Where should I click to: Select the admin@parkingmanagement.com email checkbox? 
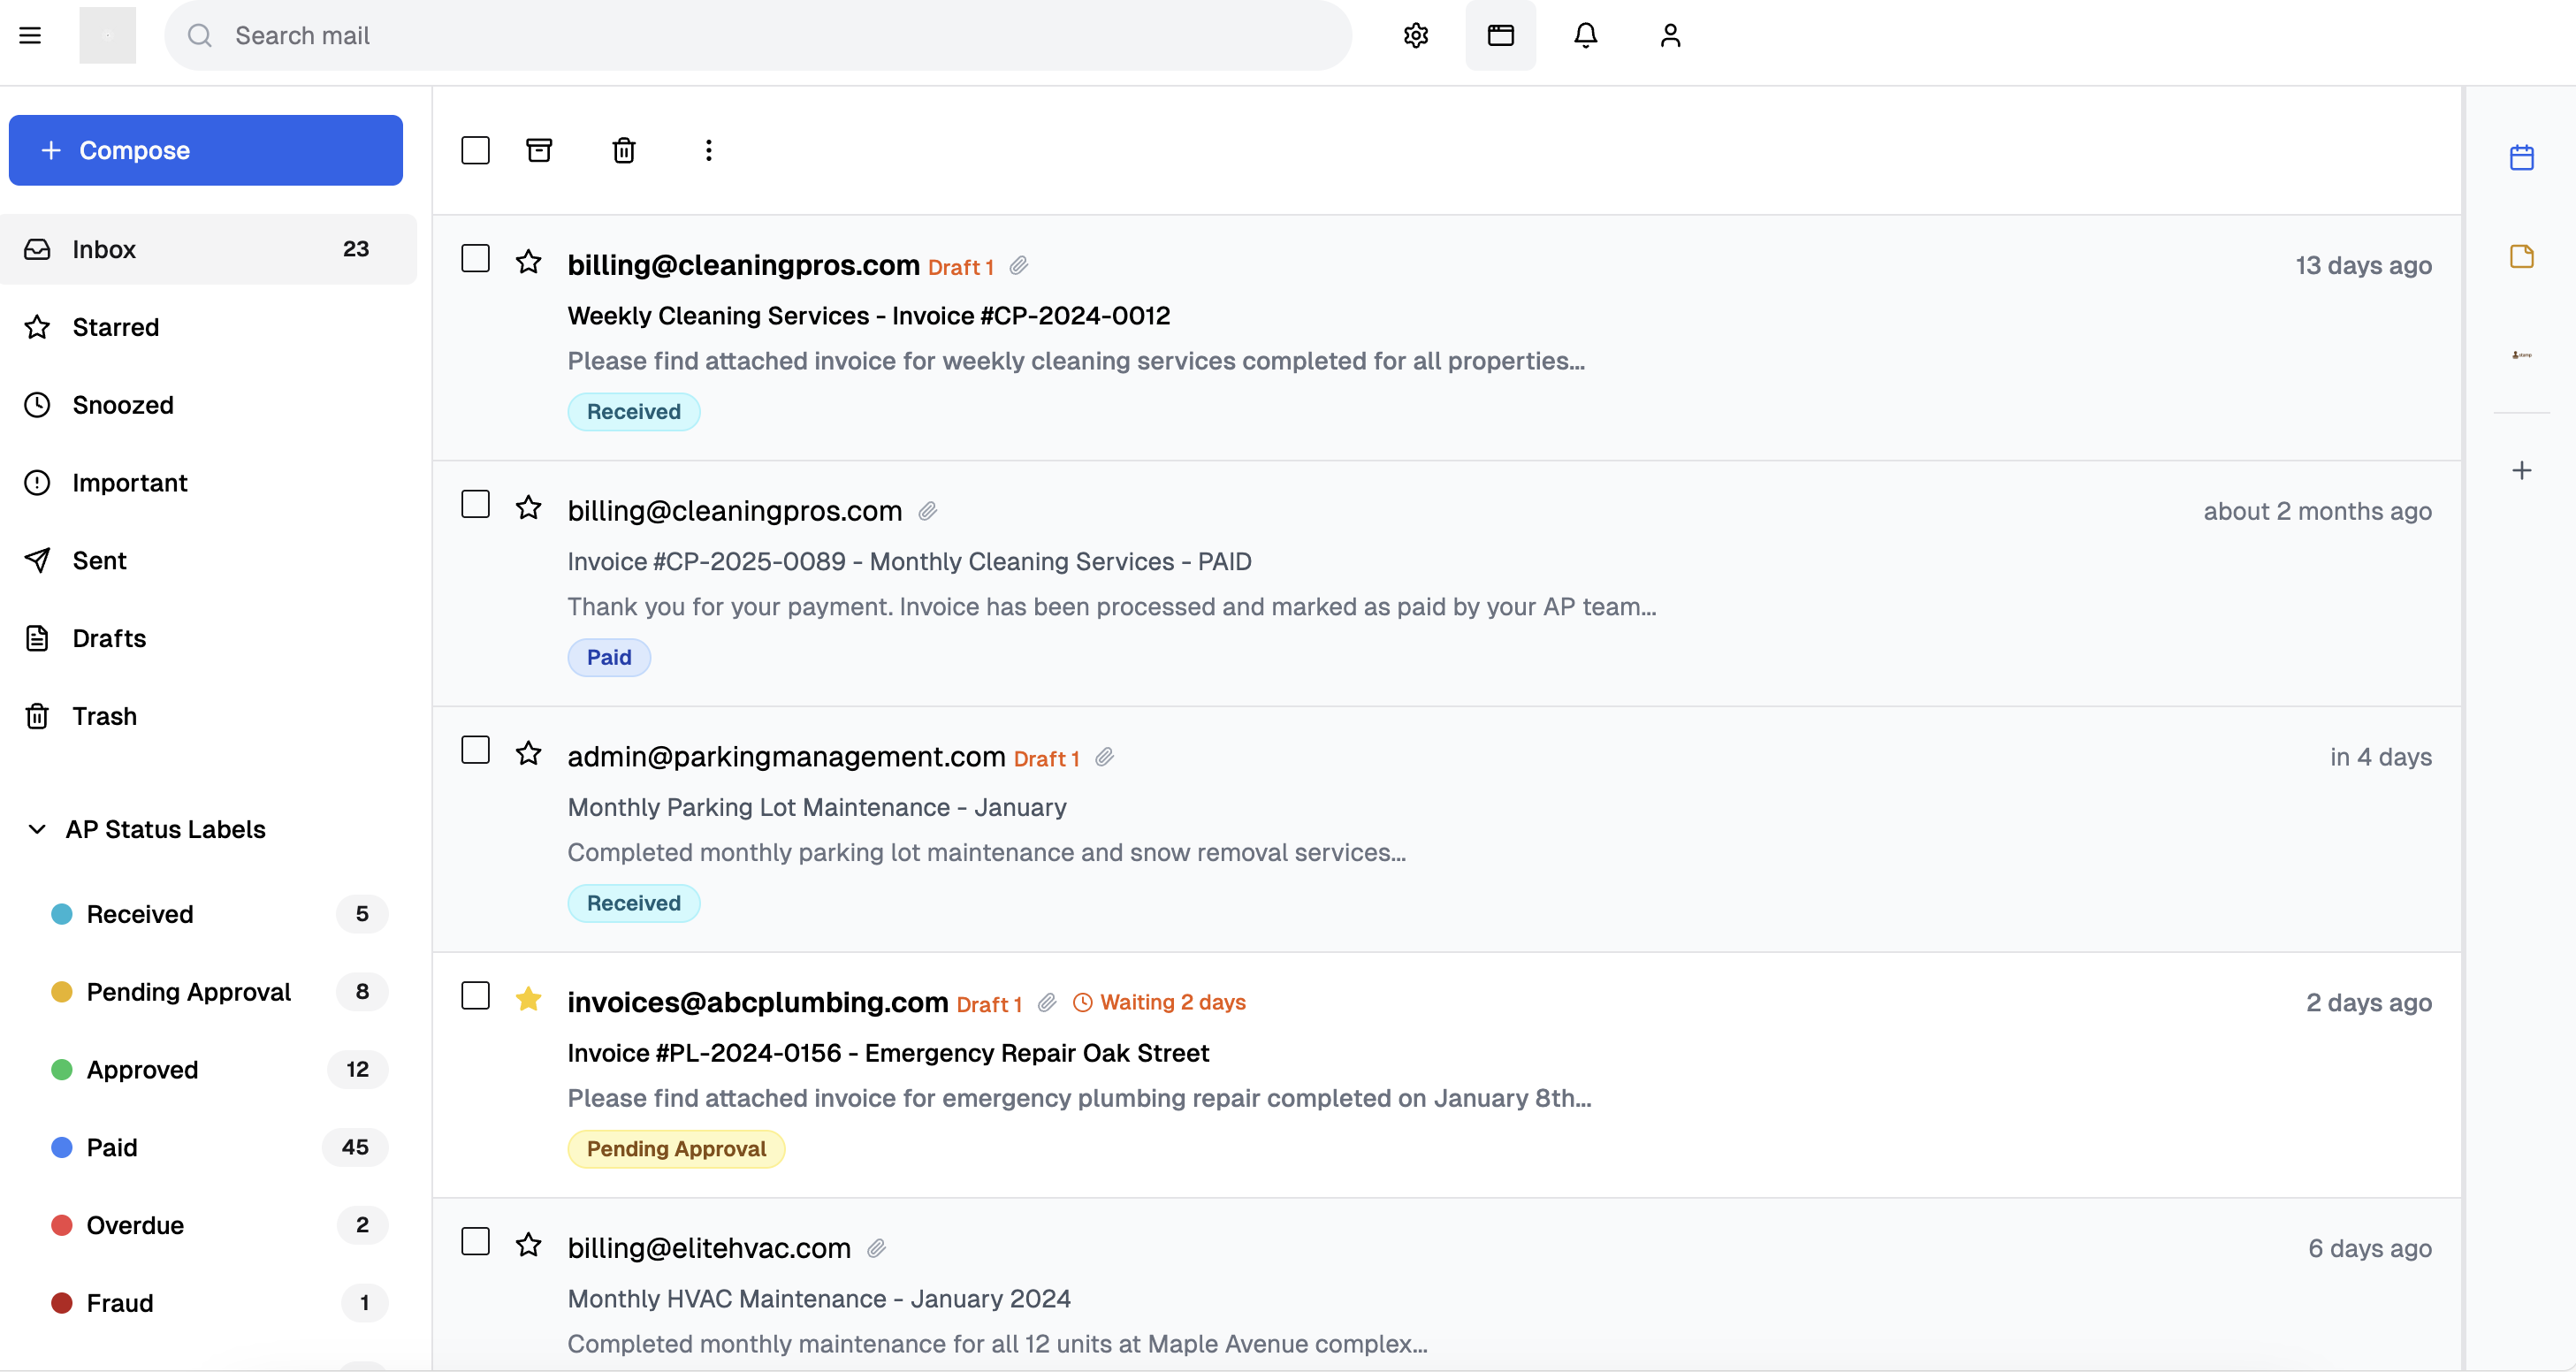475,749
